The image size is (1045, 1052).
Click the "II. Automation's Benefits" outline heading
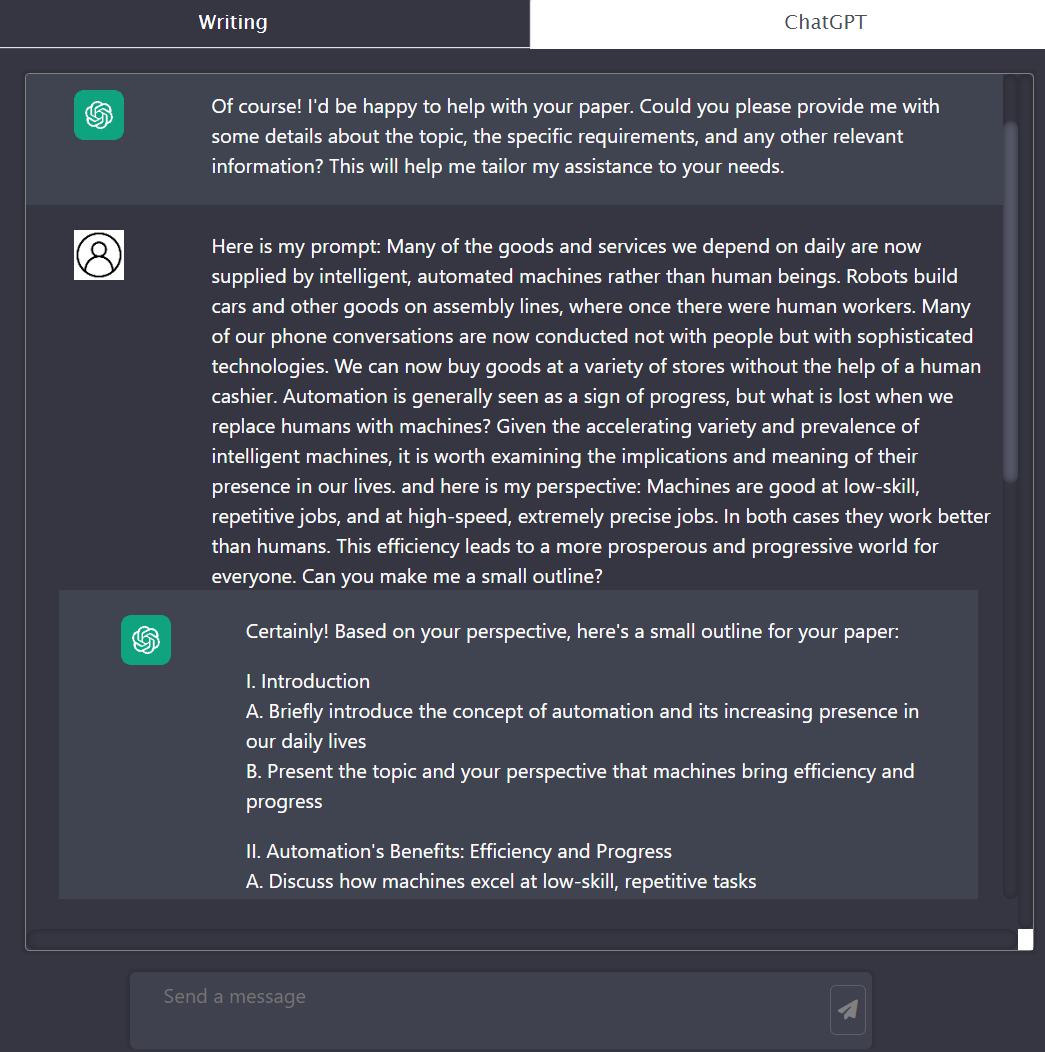[x=459, y=851]
